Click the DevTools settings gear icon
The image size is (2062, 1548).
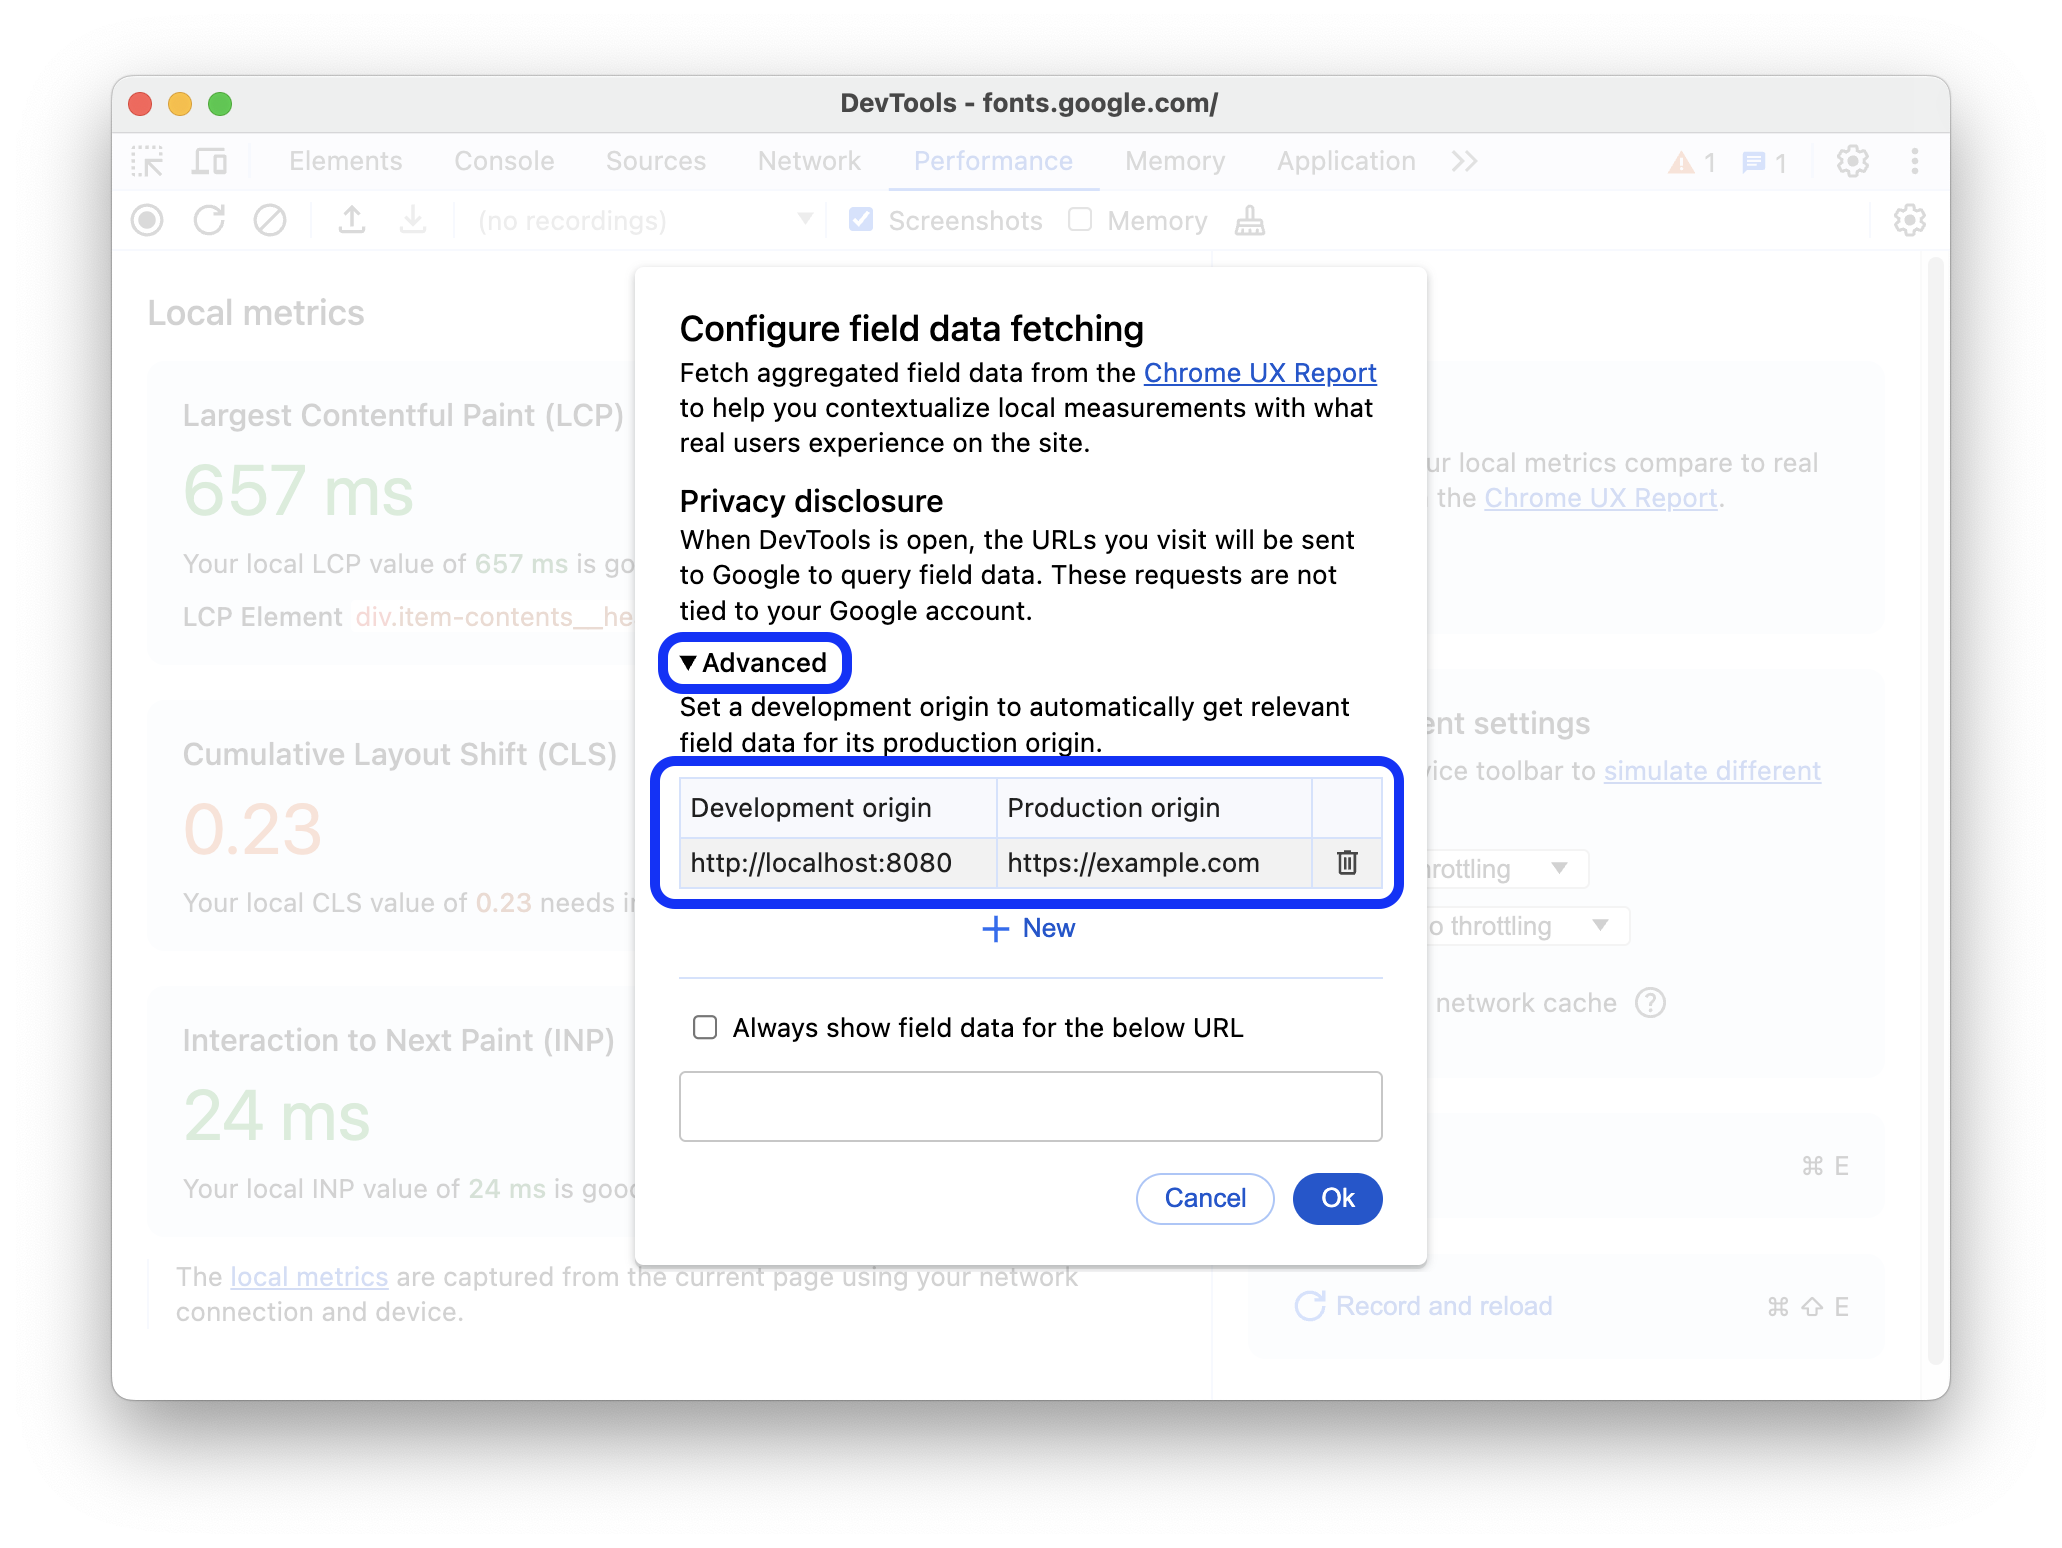(x=1851, y=159)
